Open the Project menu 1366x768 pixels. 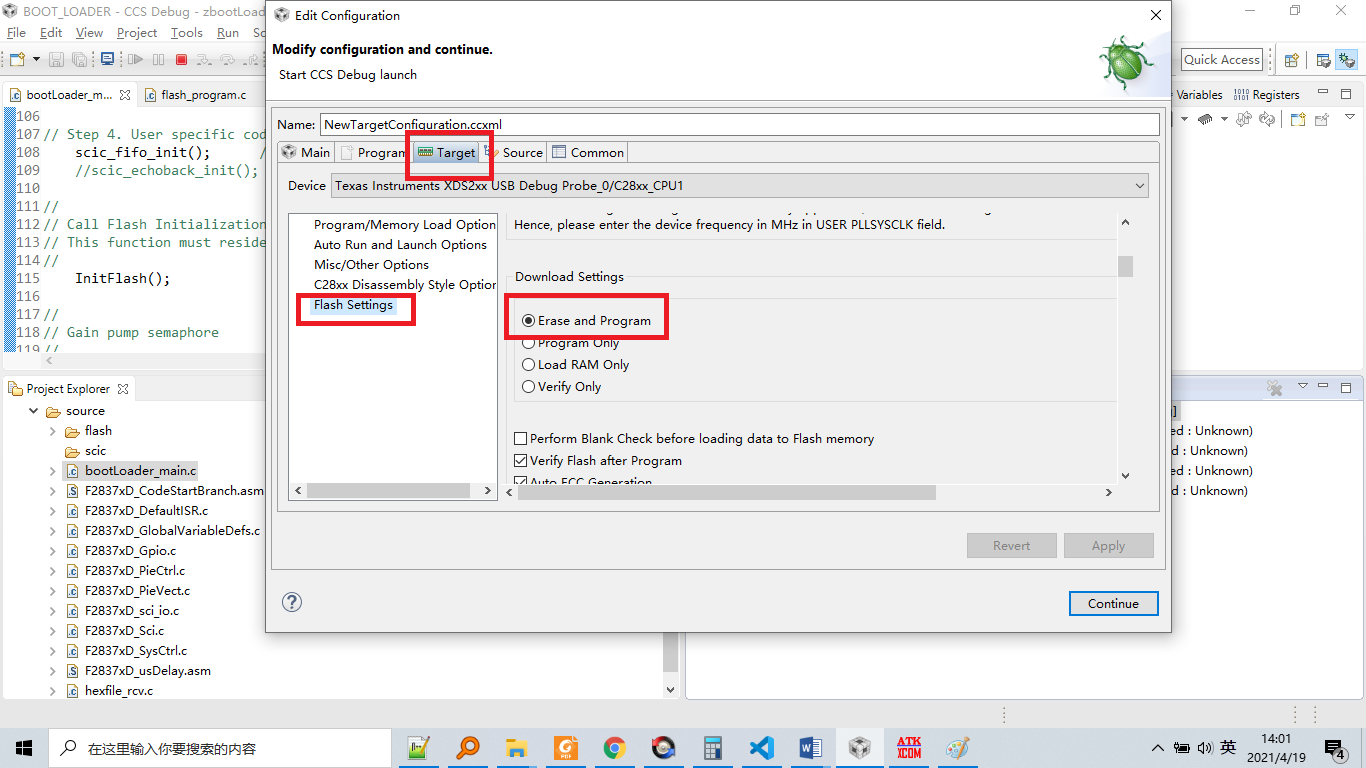tap(137, 32)
